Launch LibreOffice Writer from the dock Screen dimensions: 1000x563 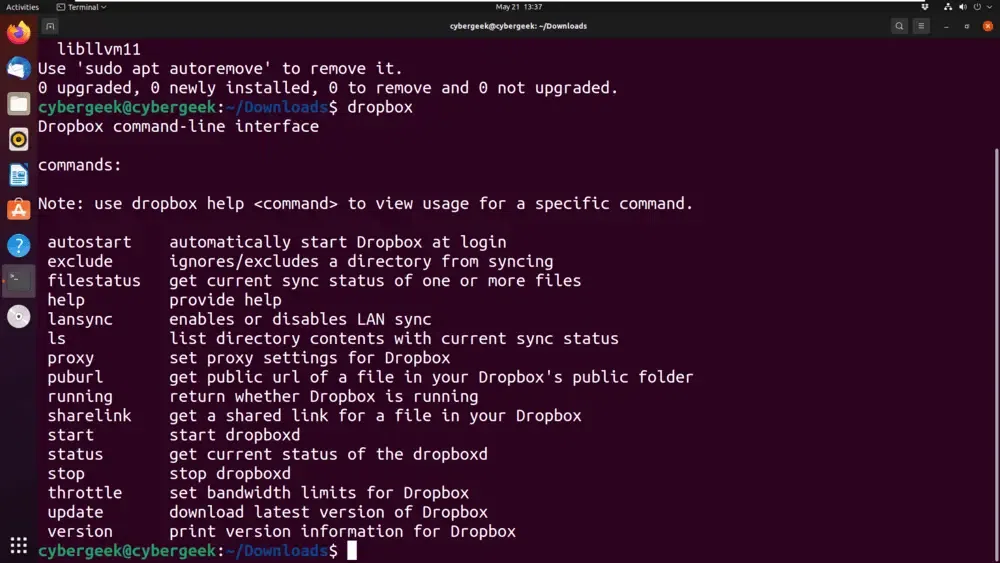(x=18, y=175)
